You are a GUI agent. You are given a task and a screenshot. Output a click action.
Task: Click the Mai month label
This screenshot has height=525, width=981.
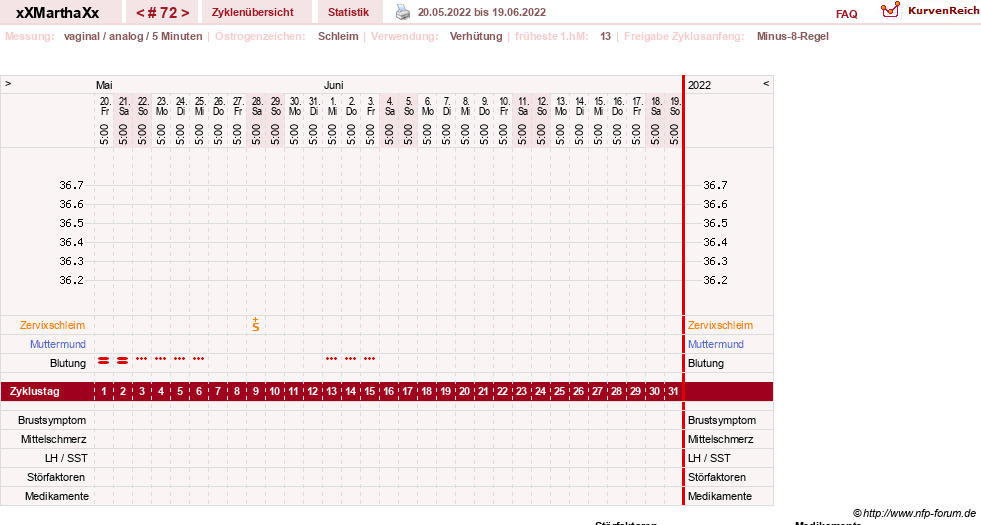click(x=104, y=85)
